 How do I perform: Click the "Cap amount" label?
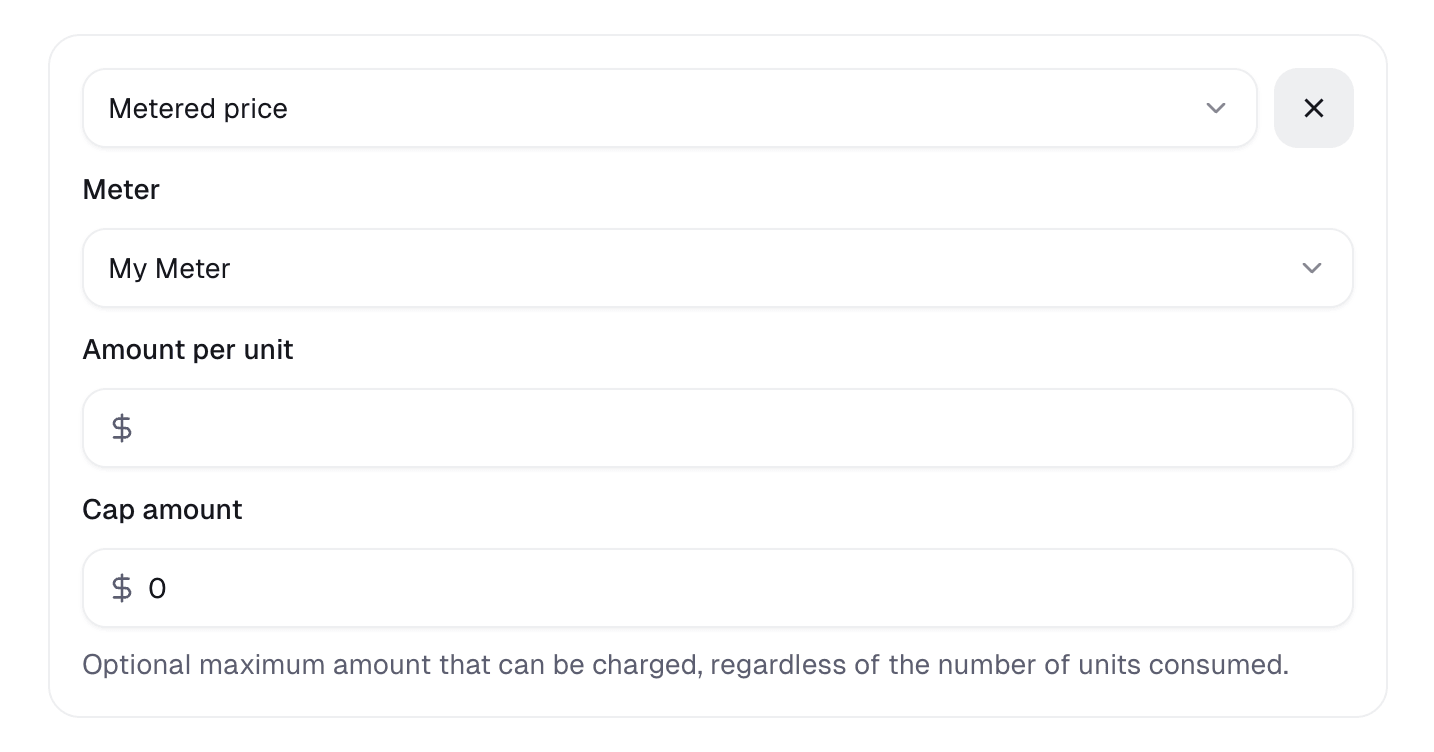162,509
